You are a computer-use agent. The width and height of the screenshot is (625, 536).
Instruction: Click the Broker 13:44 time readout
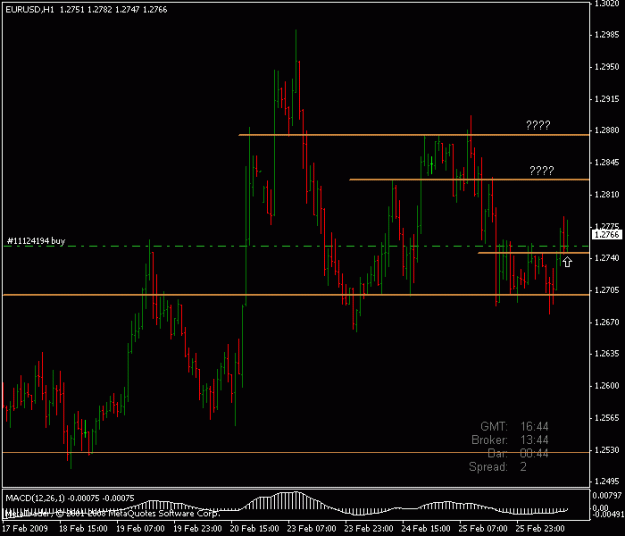(x=510, y=440)
